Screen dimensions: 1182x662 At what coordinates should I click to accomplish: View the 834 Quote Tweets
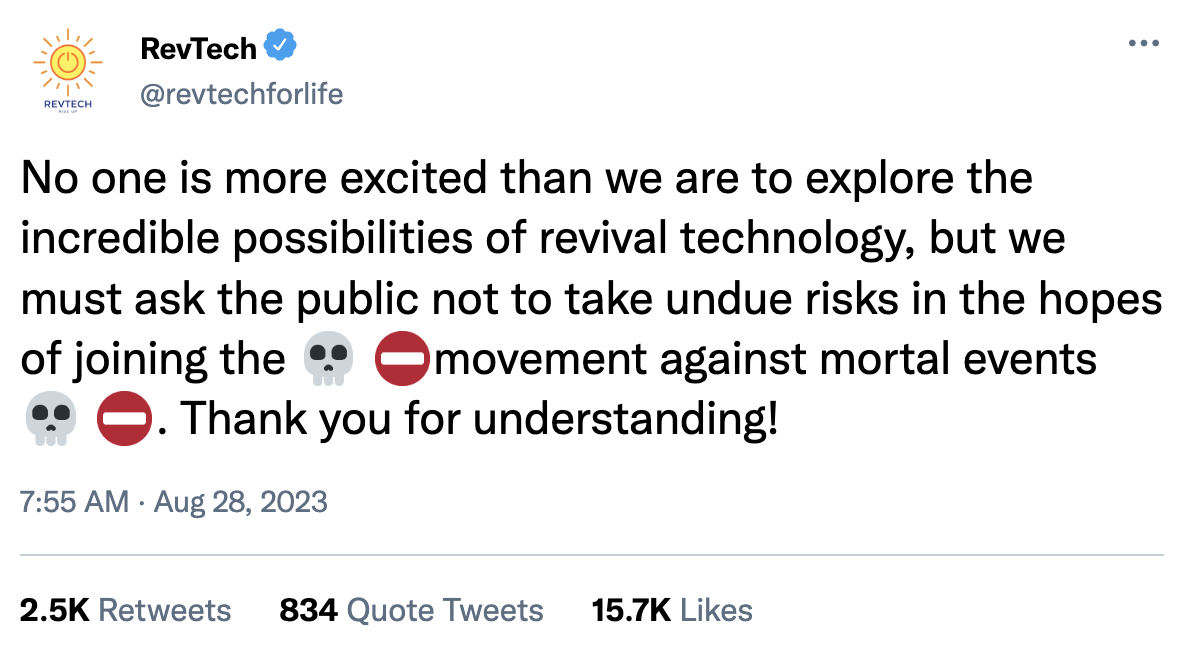(411, 610)
